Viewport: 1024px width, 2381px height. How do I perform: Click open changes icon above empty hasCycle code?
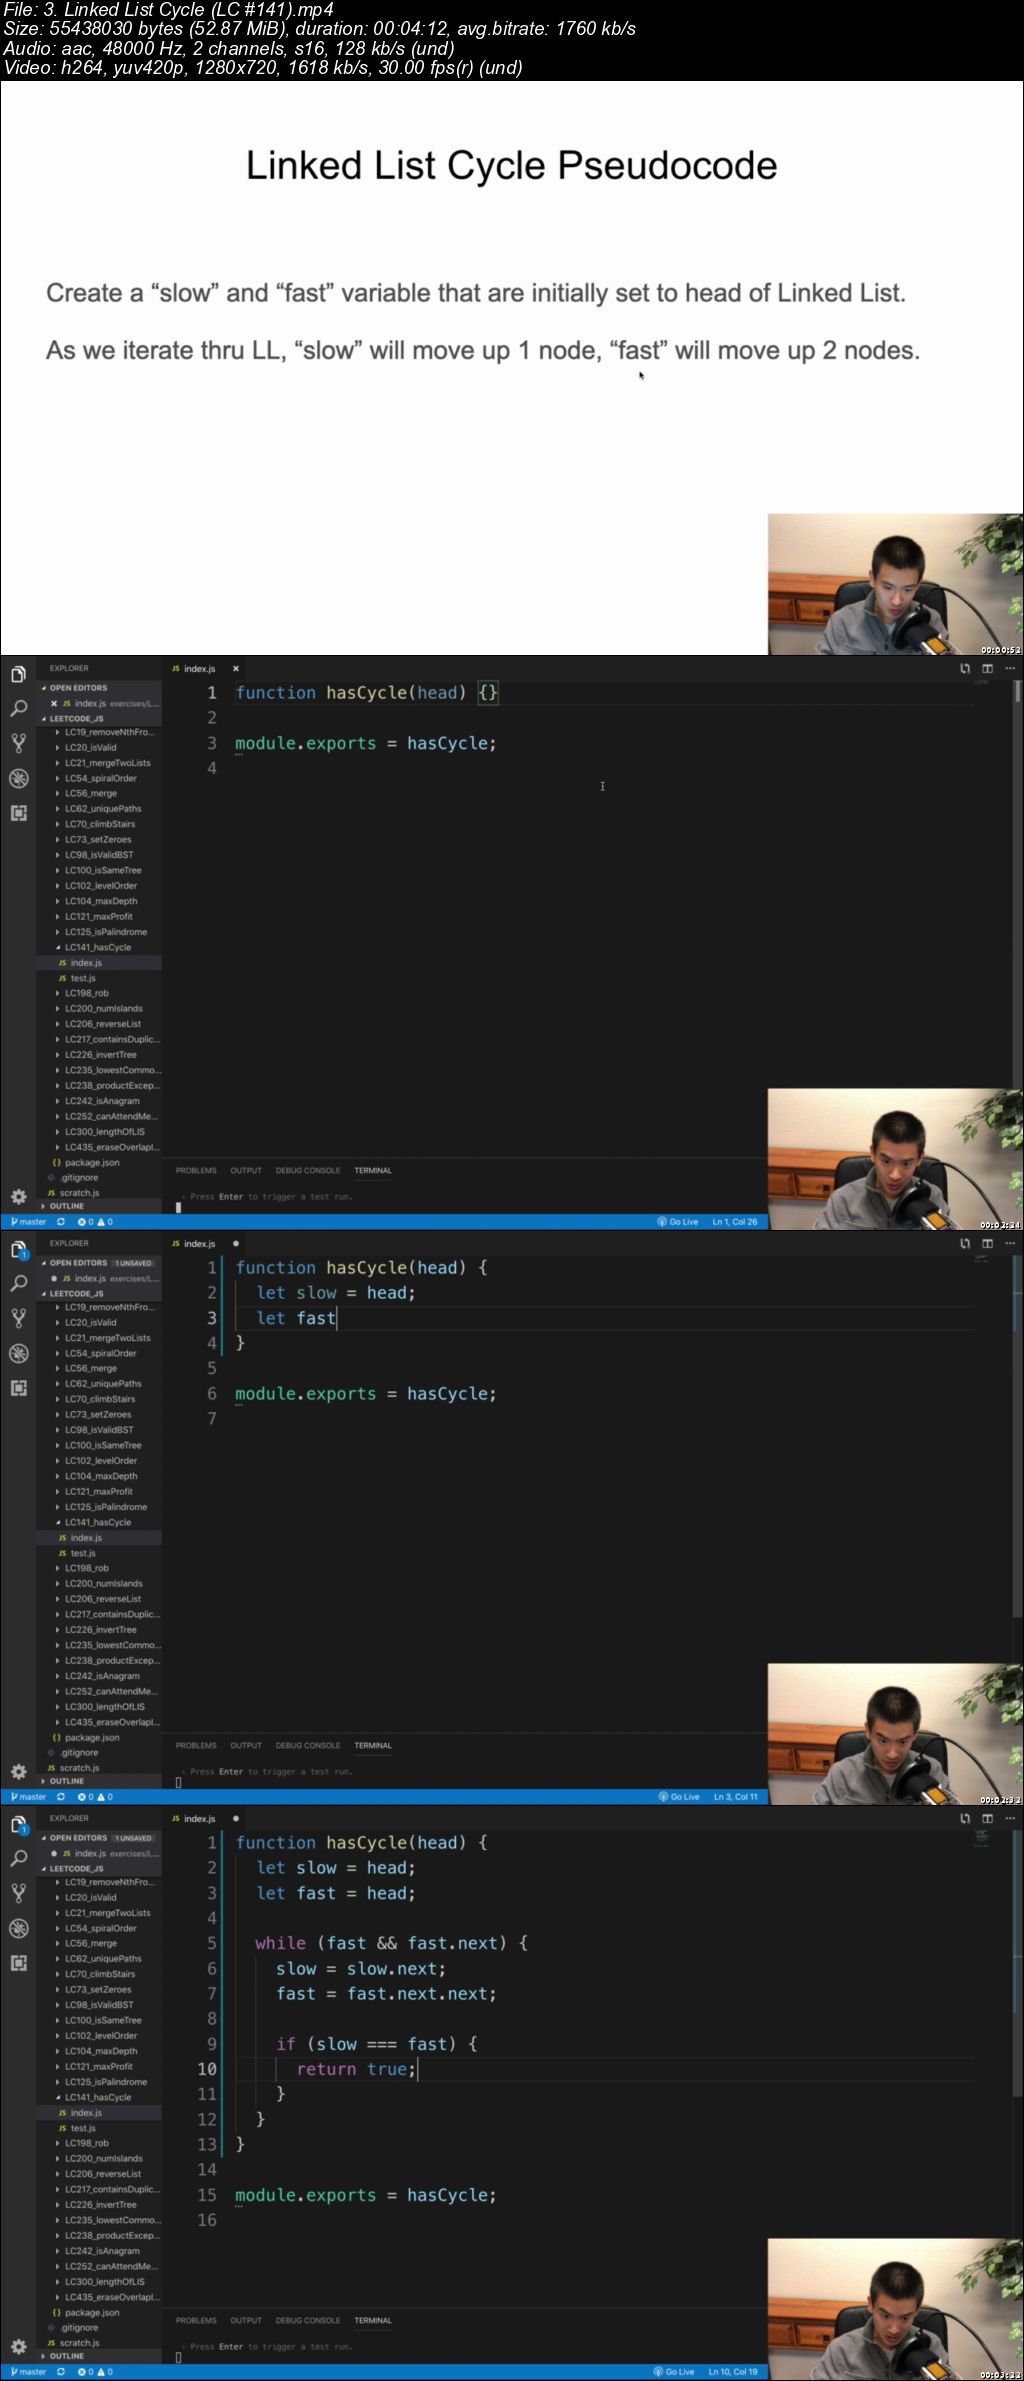965,668
